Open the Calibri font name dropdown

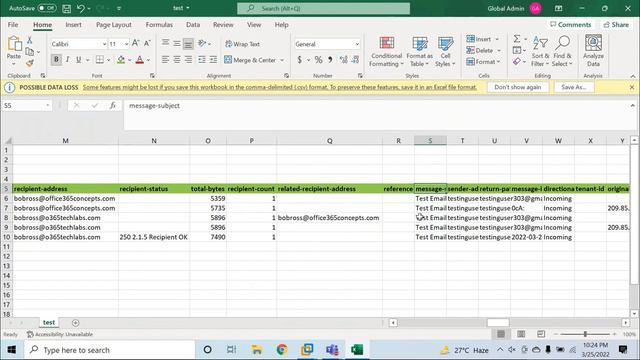pos(104,44)
